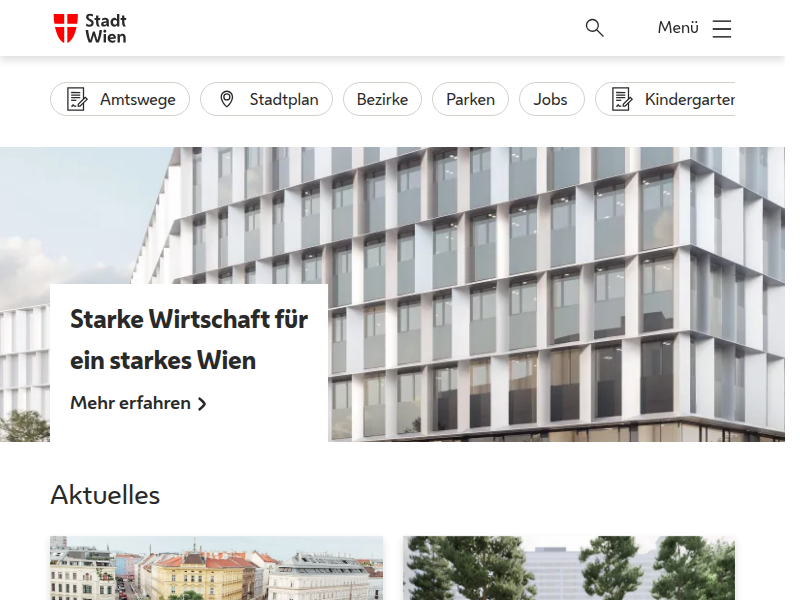Click the hamburger icon next to Menü

(x=722, y=28)
